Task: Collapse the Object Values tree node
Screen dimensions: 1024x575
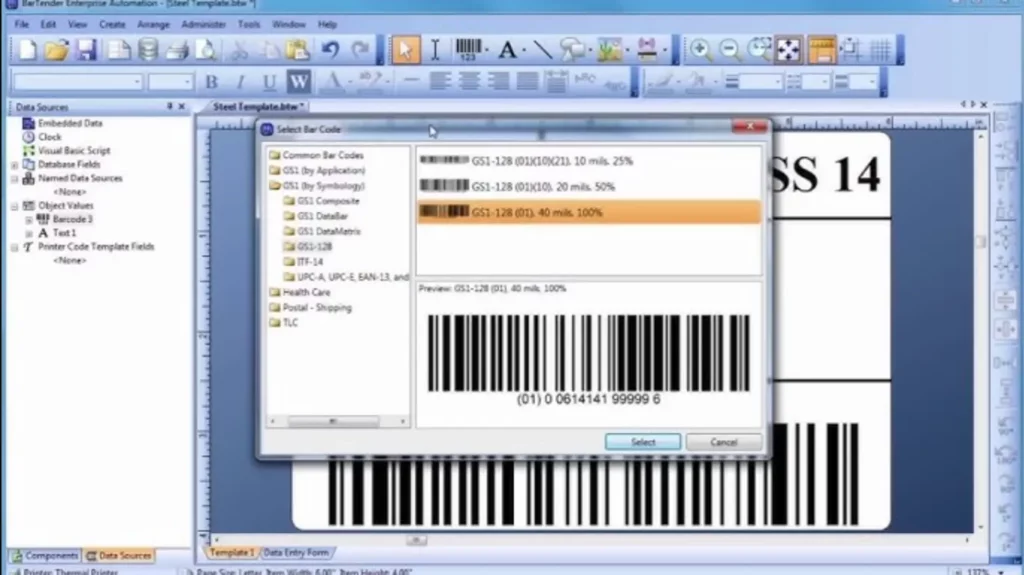Action: [14, 206]
